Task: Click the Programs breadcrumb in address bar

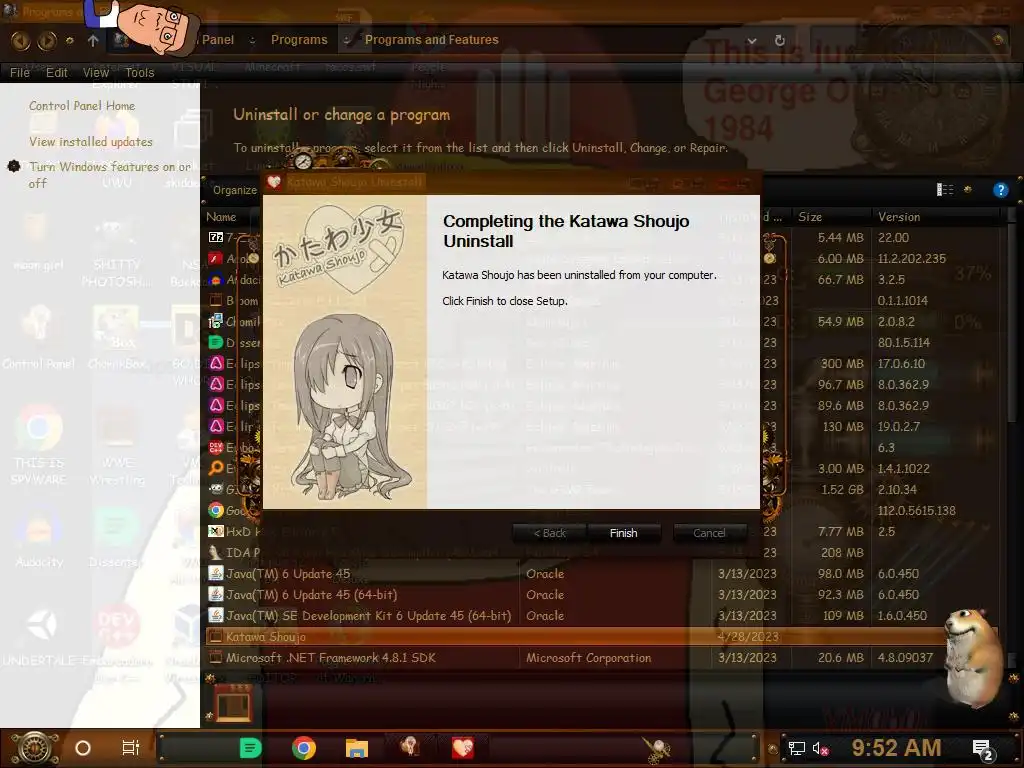Action: tap(299, 40)
